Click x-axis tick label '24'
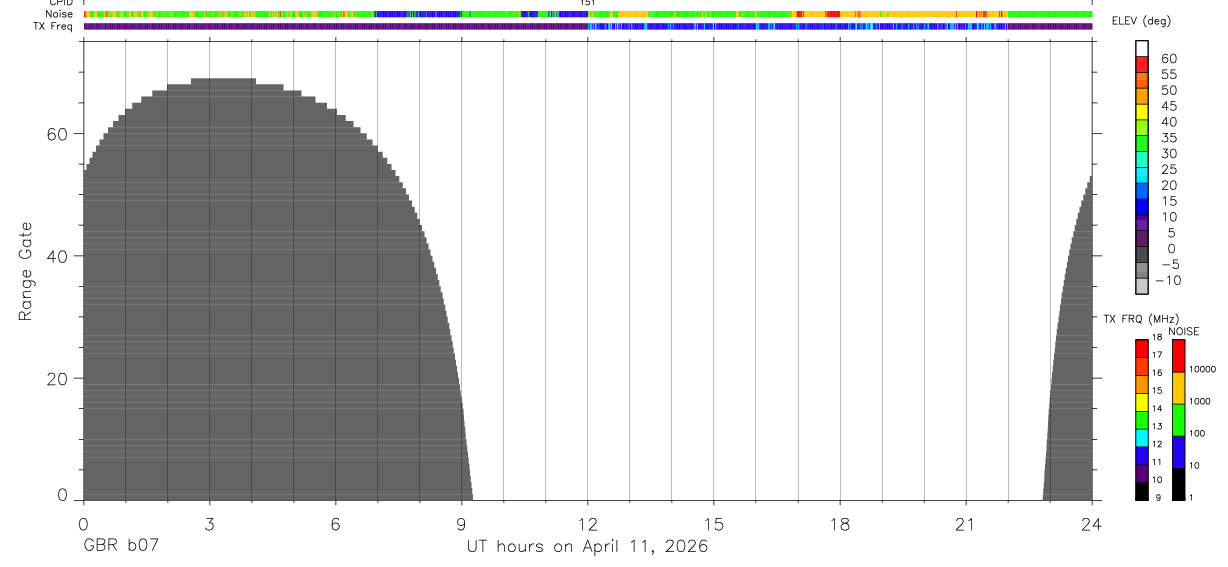 (1092, 524)
